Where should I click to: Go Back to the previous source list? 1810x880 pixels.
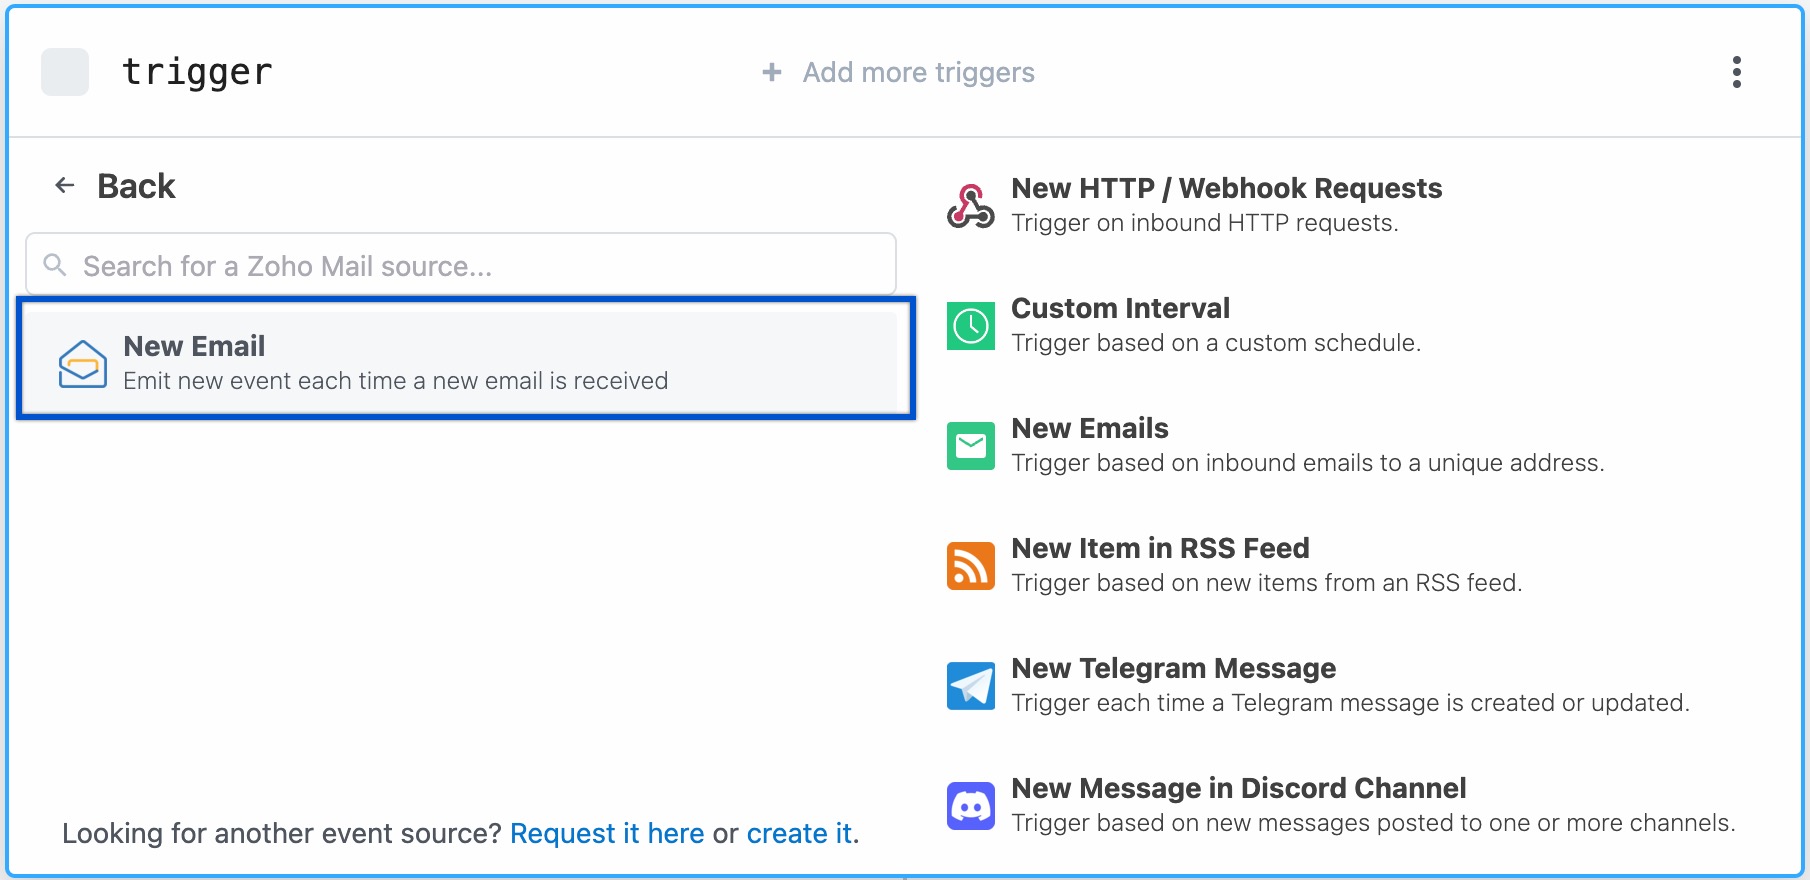136,186
